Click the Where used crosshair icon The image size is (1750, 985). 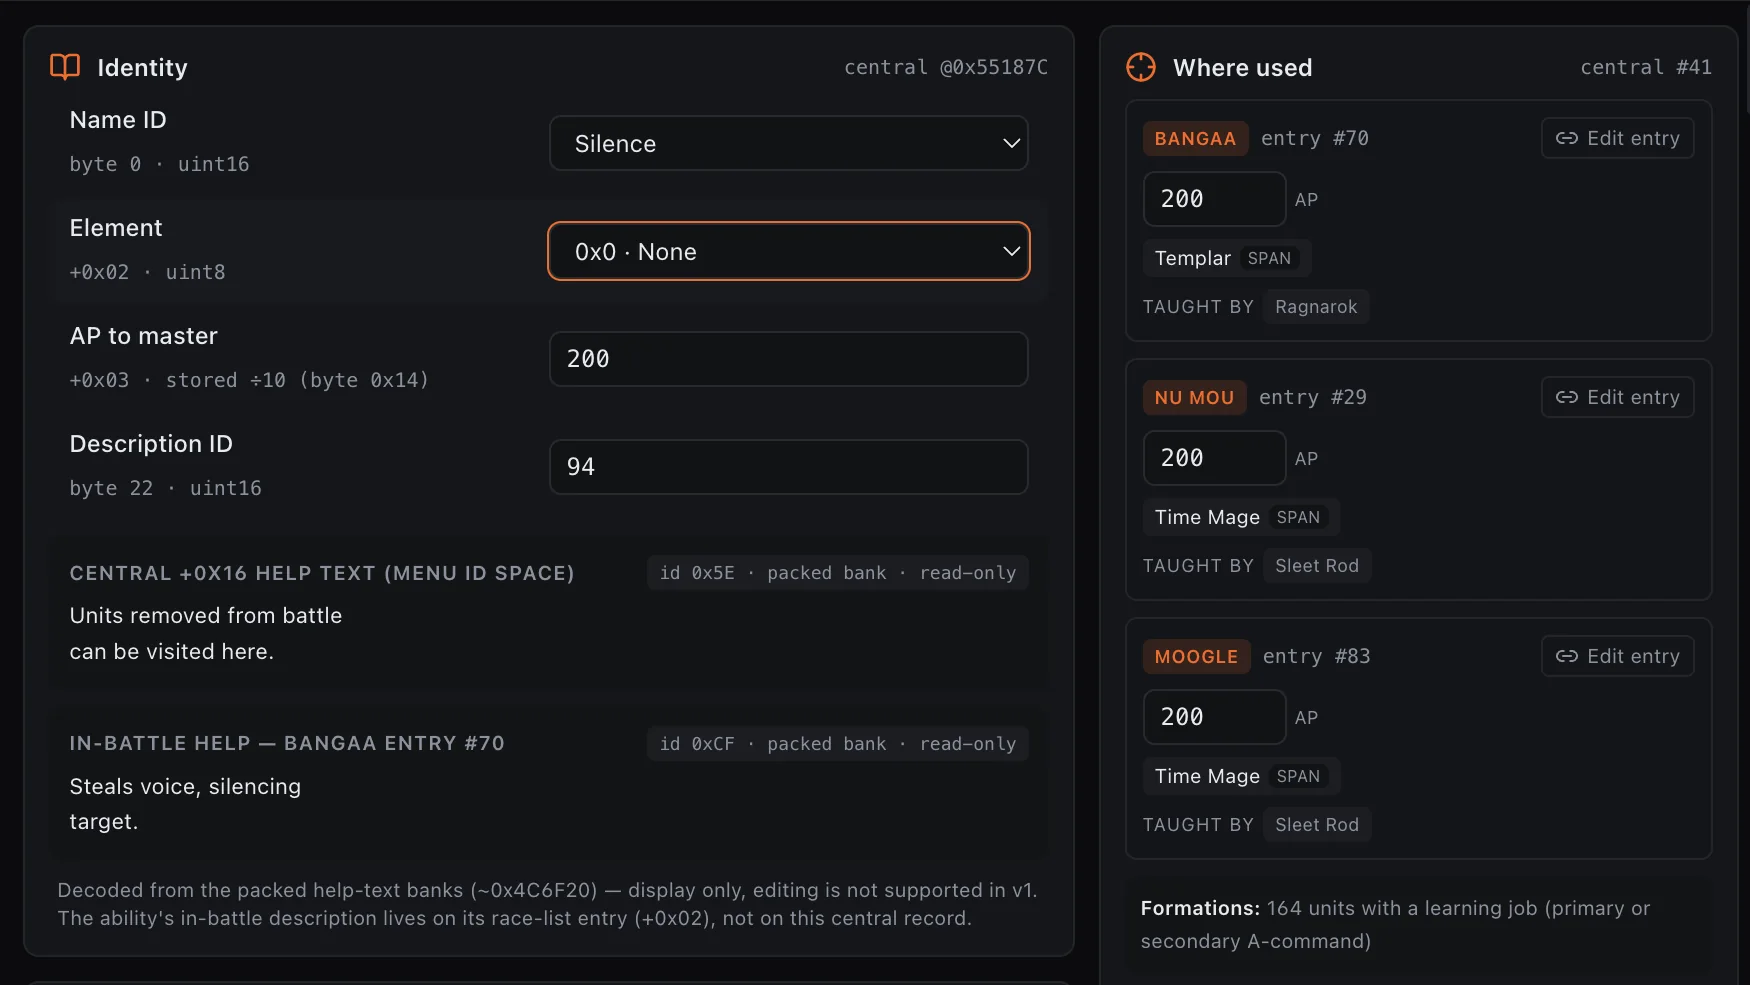(x=1141, y=67)
